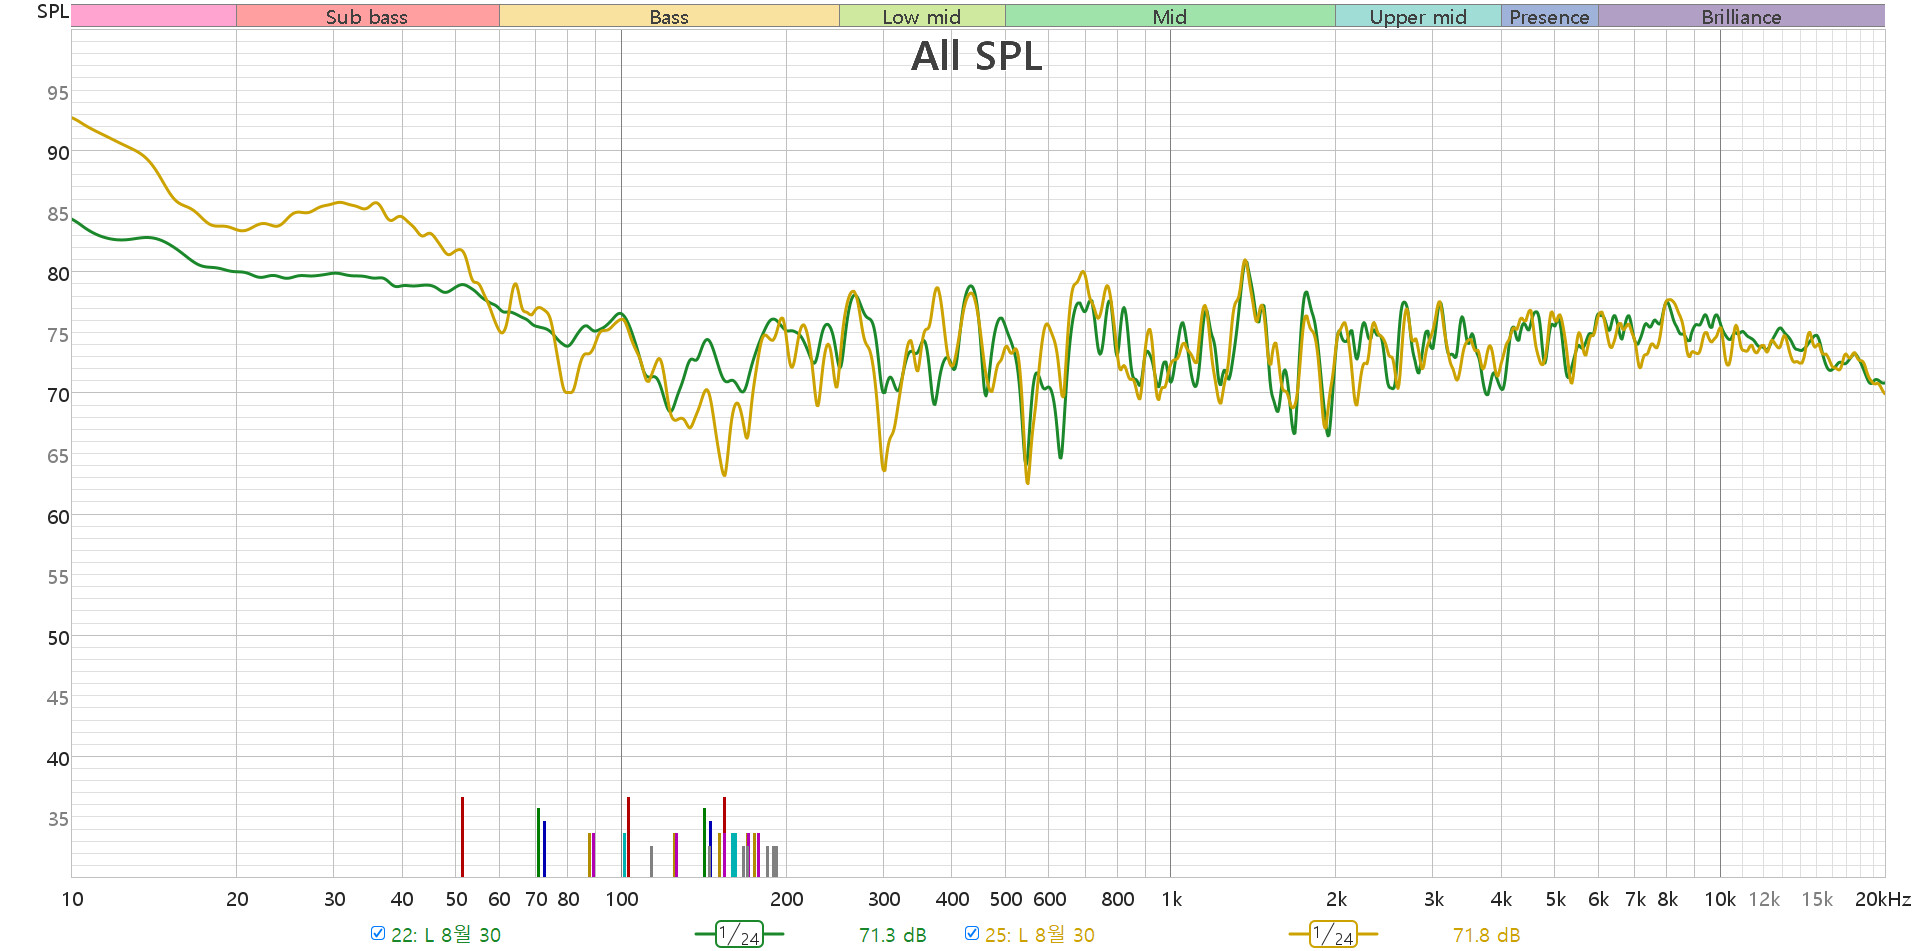Screen dimensions: 1920x951
Task: Click the greyed 15k label on the frequency axis
Action: tap(1817, 899)
